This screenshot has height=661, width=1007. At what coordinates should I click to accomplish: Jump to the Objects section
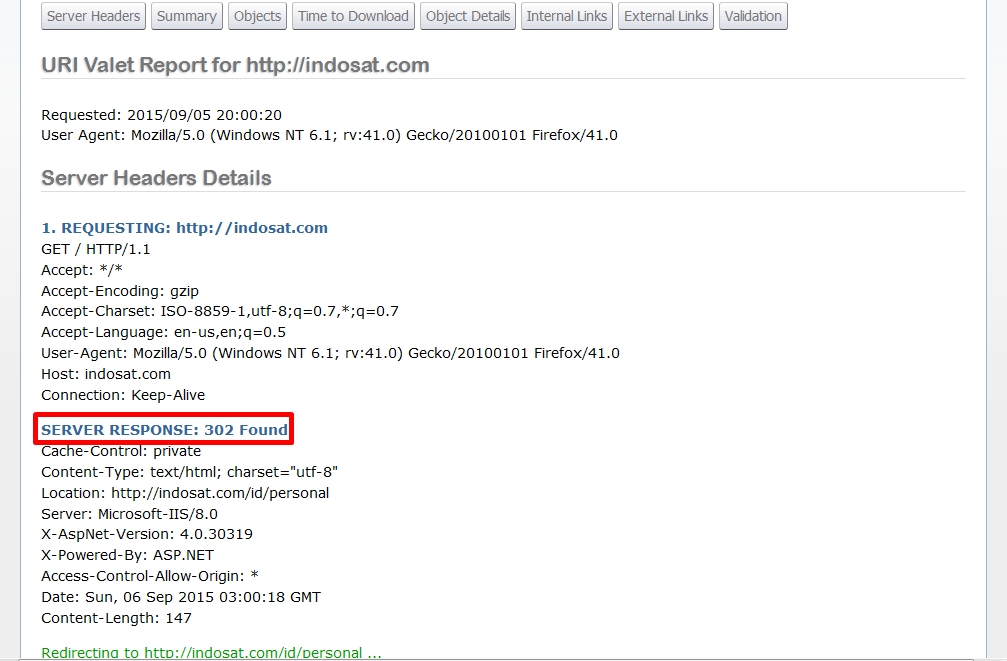pos(257,16)
